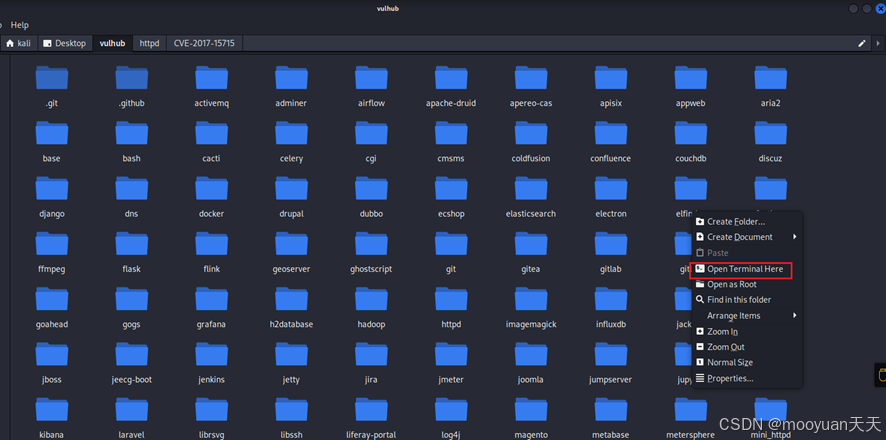
Task: Go to kali home in path bar
Action: click(x=19, y=43)
